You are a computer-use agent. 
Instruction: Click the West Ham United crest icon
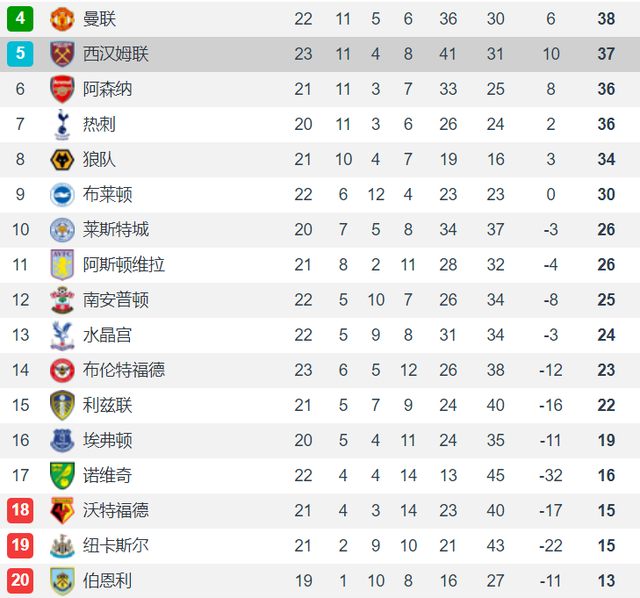[x=62, y=54]
